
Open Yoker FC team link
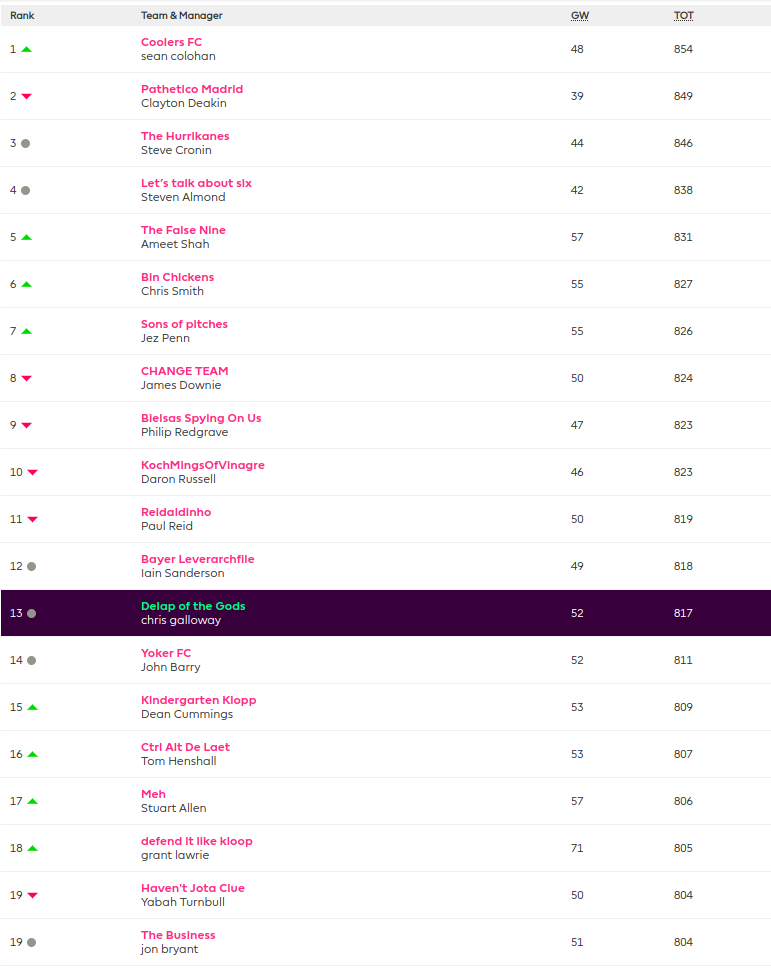[x=166, y=653]
